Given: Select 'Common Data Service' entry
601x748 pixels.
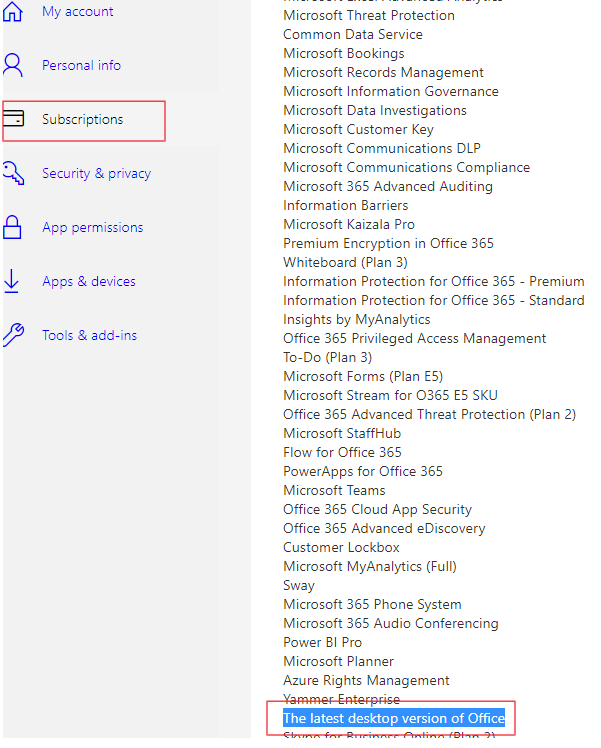Looking at the screenshot, I should [353, 34].
